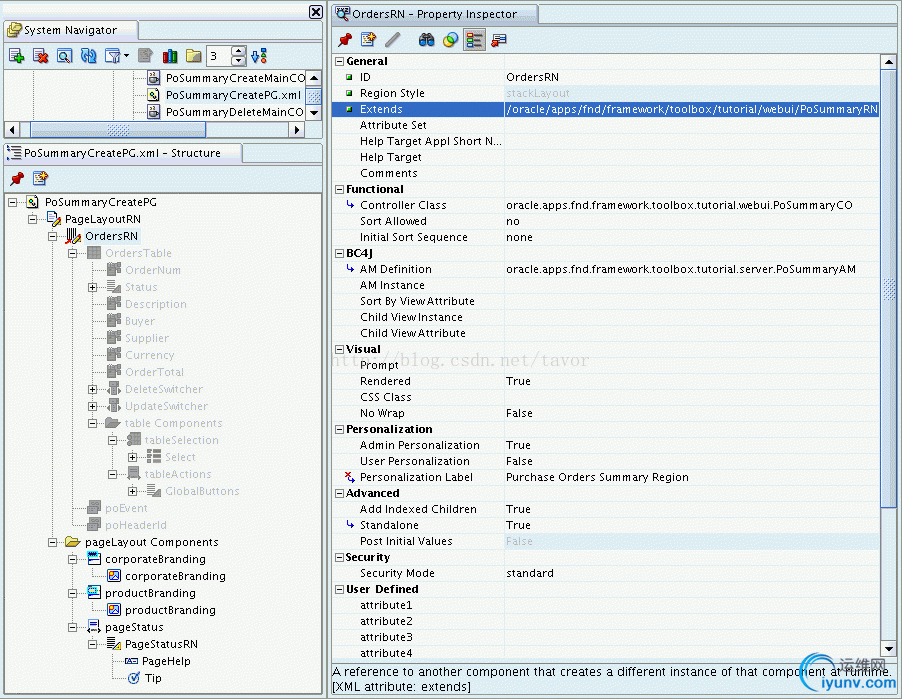
Task: Select PageStatusRN in the structure tree
Action: (160, 644)
